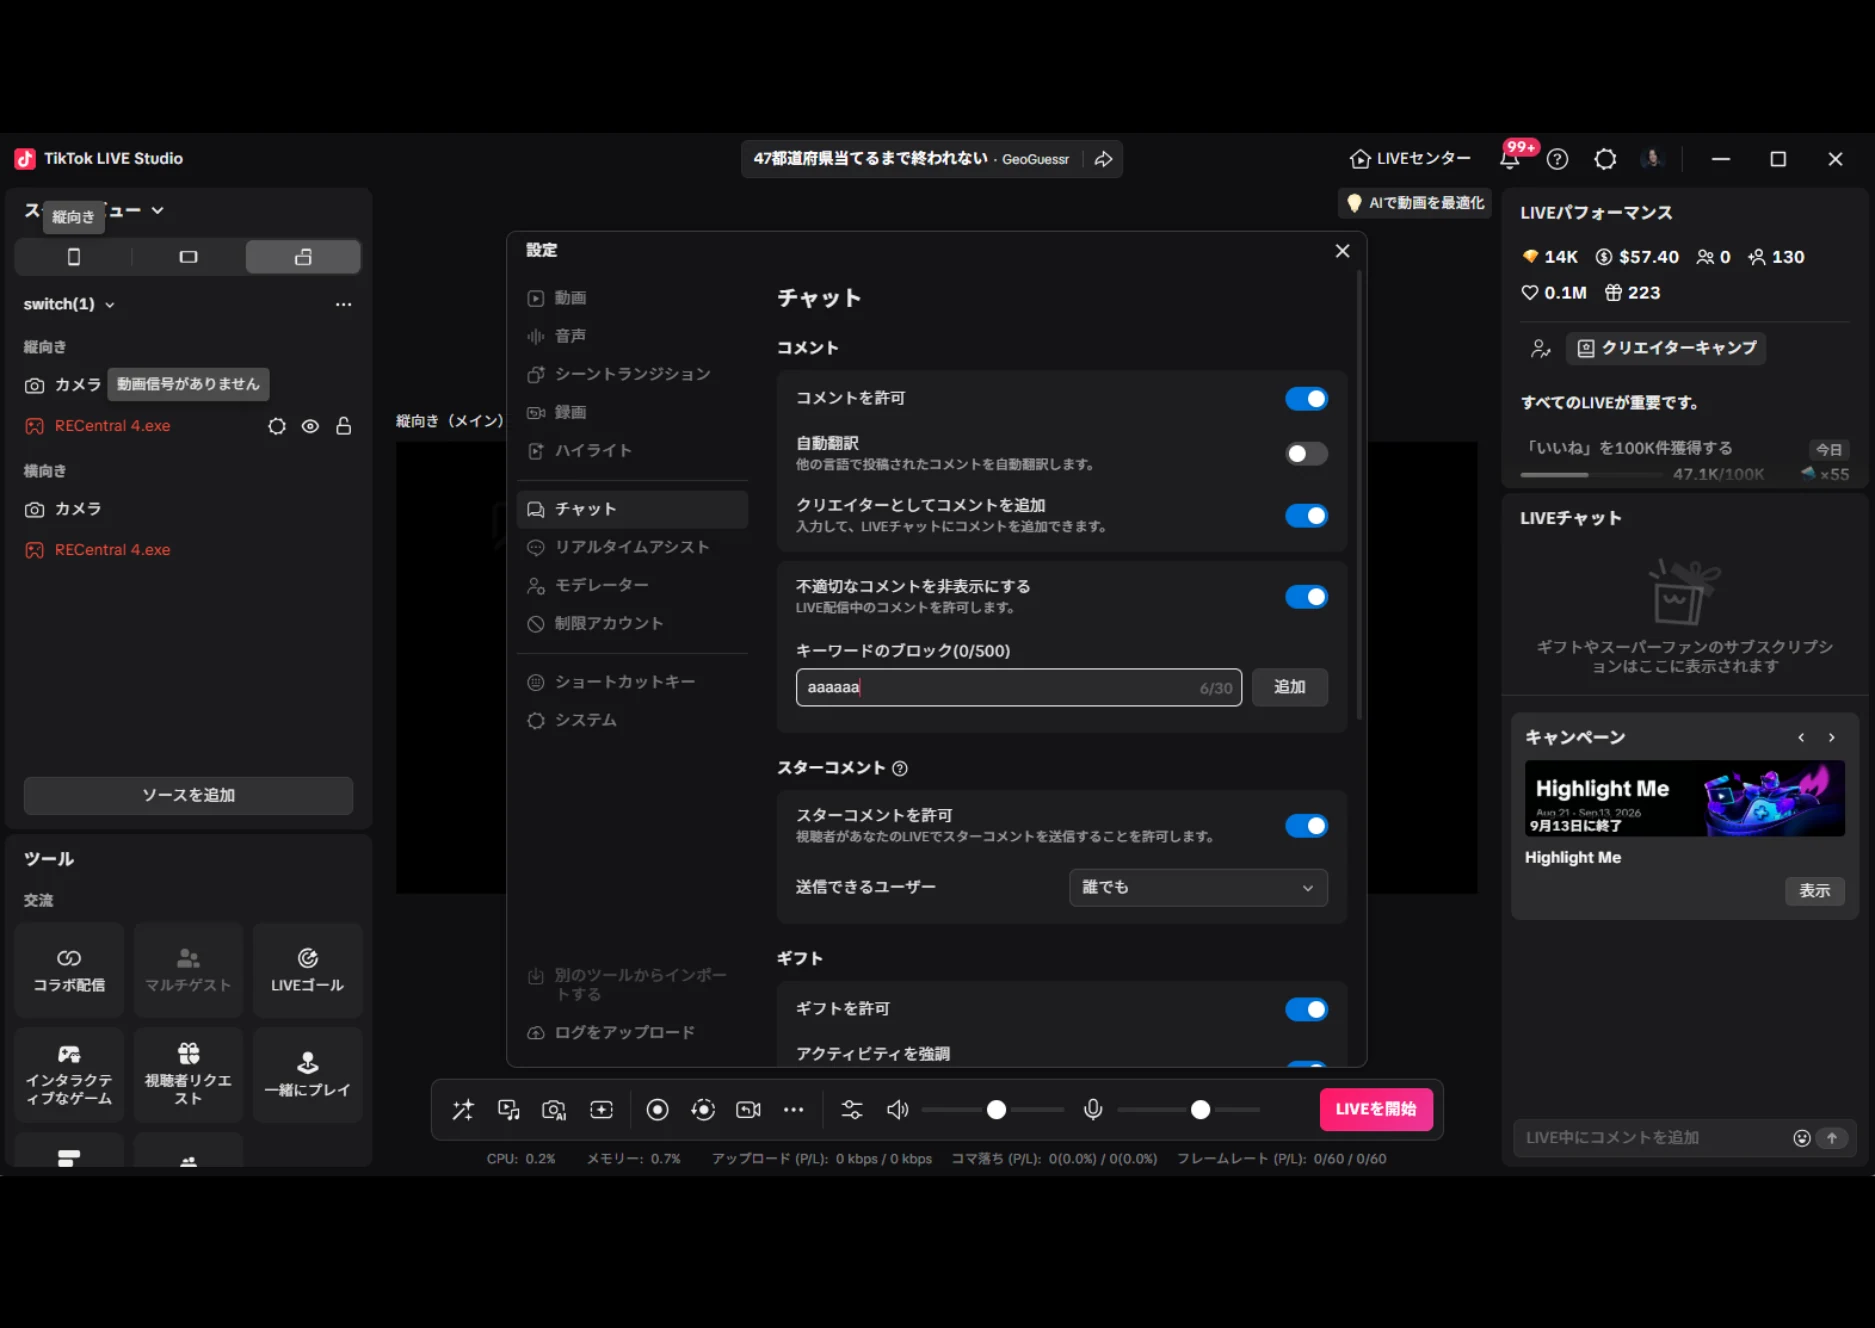Open the audio mixer sliders icon
This screenshot has width=1875, height=1328.
[852, 1109]
